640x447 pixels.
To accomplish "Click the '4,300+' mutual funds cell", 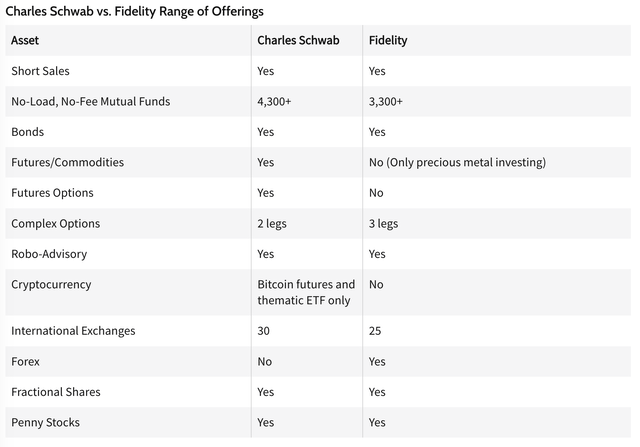I will 277,101.
